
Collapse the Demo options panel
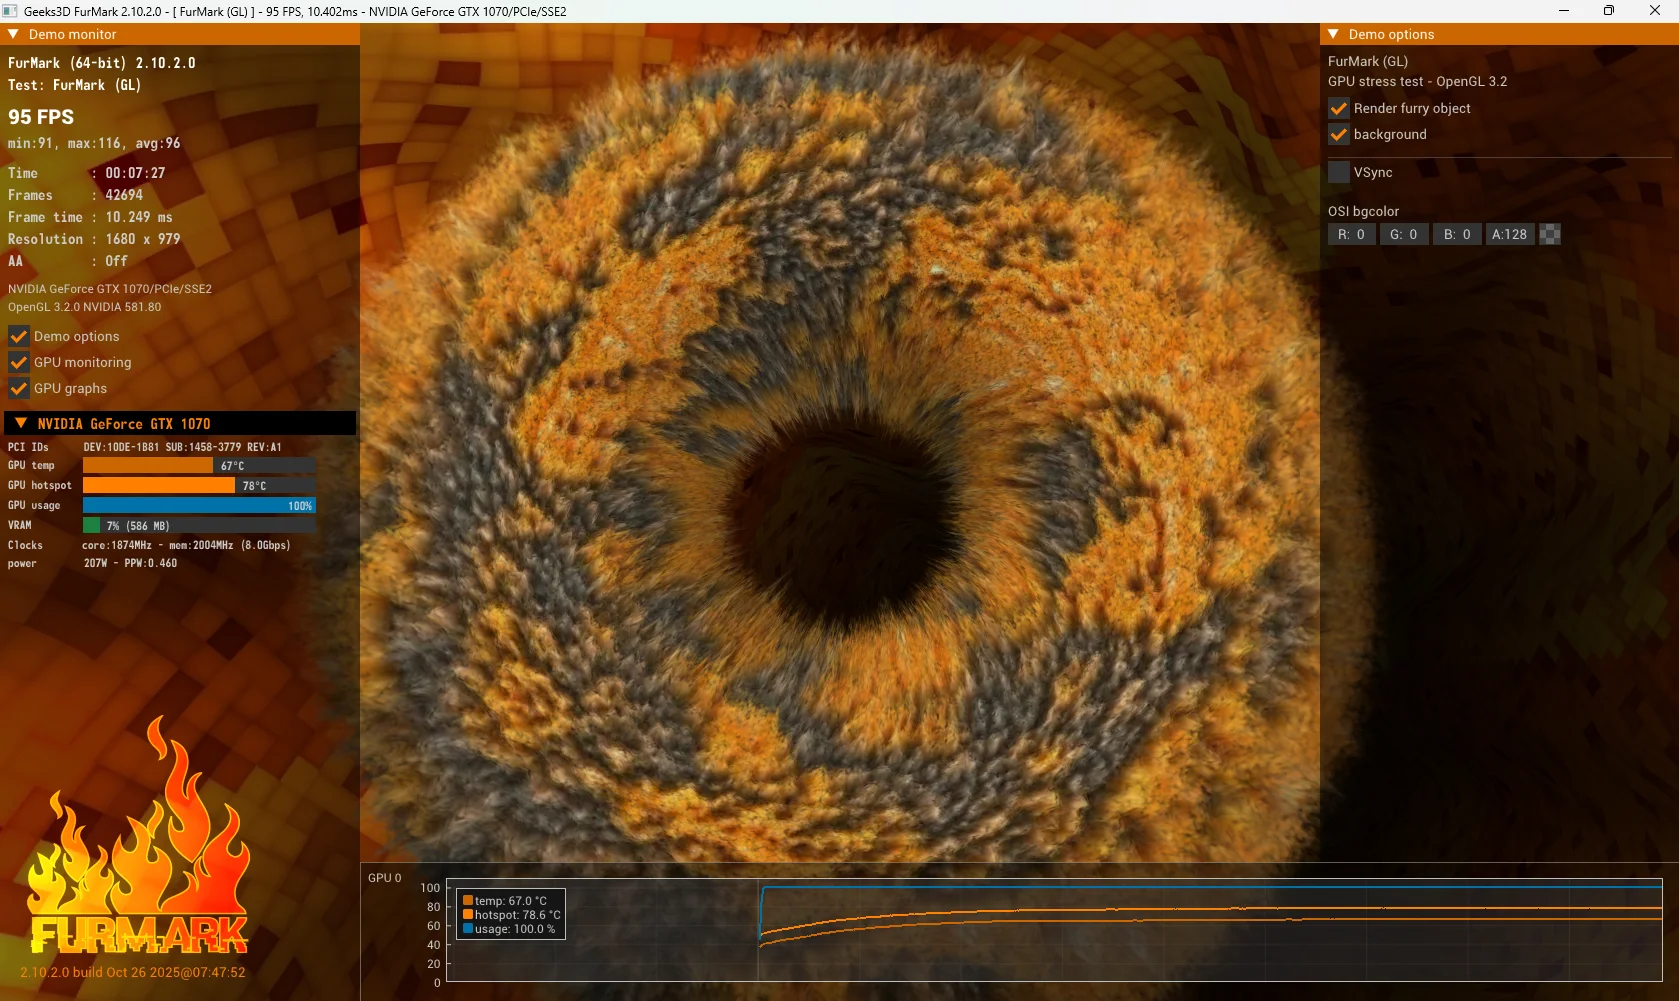[1333, 34]
